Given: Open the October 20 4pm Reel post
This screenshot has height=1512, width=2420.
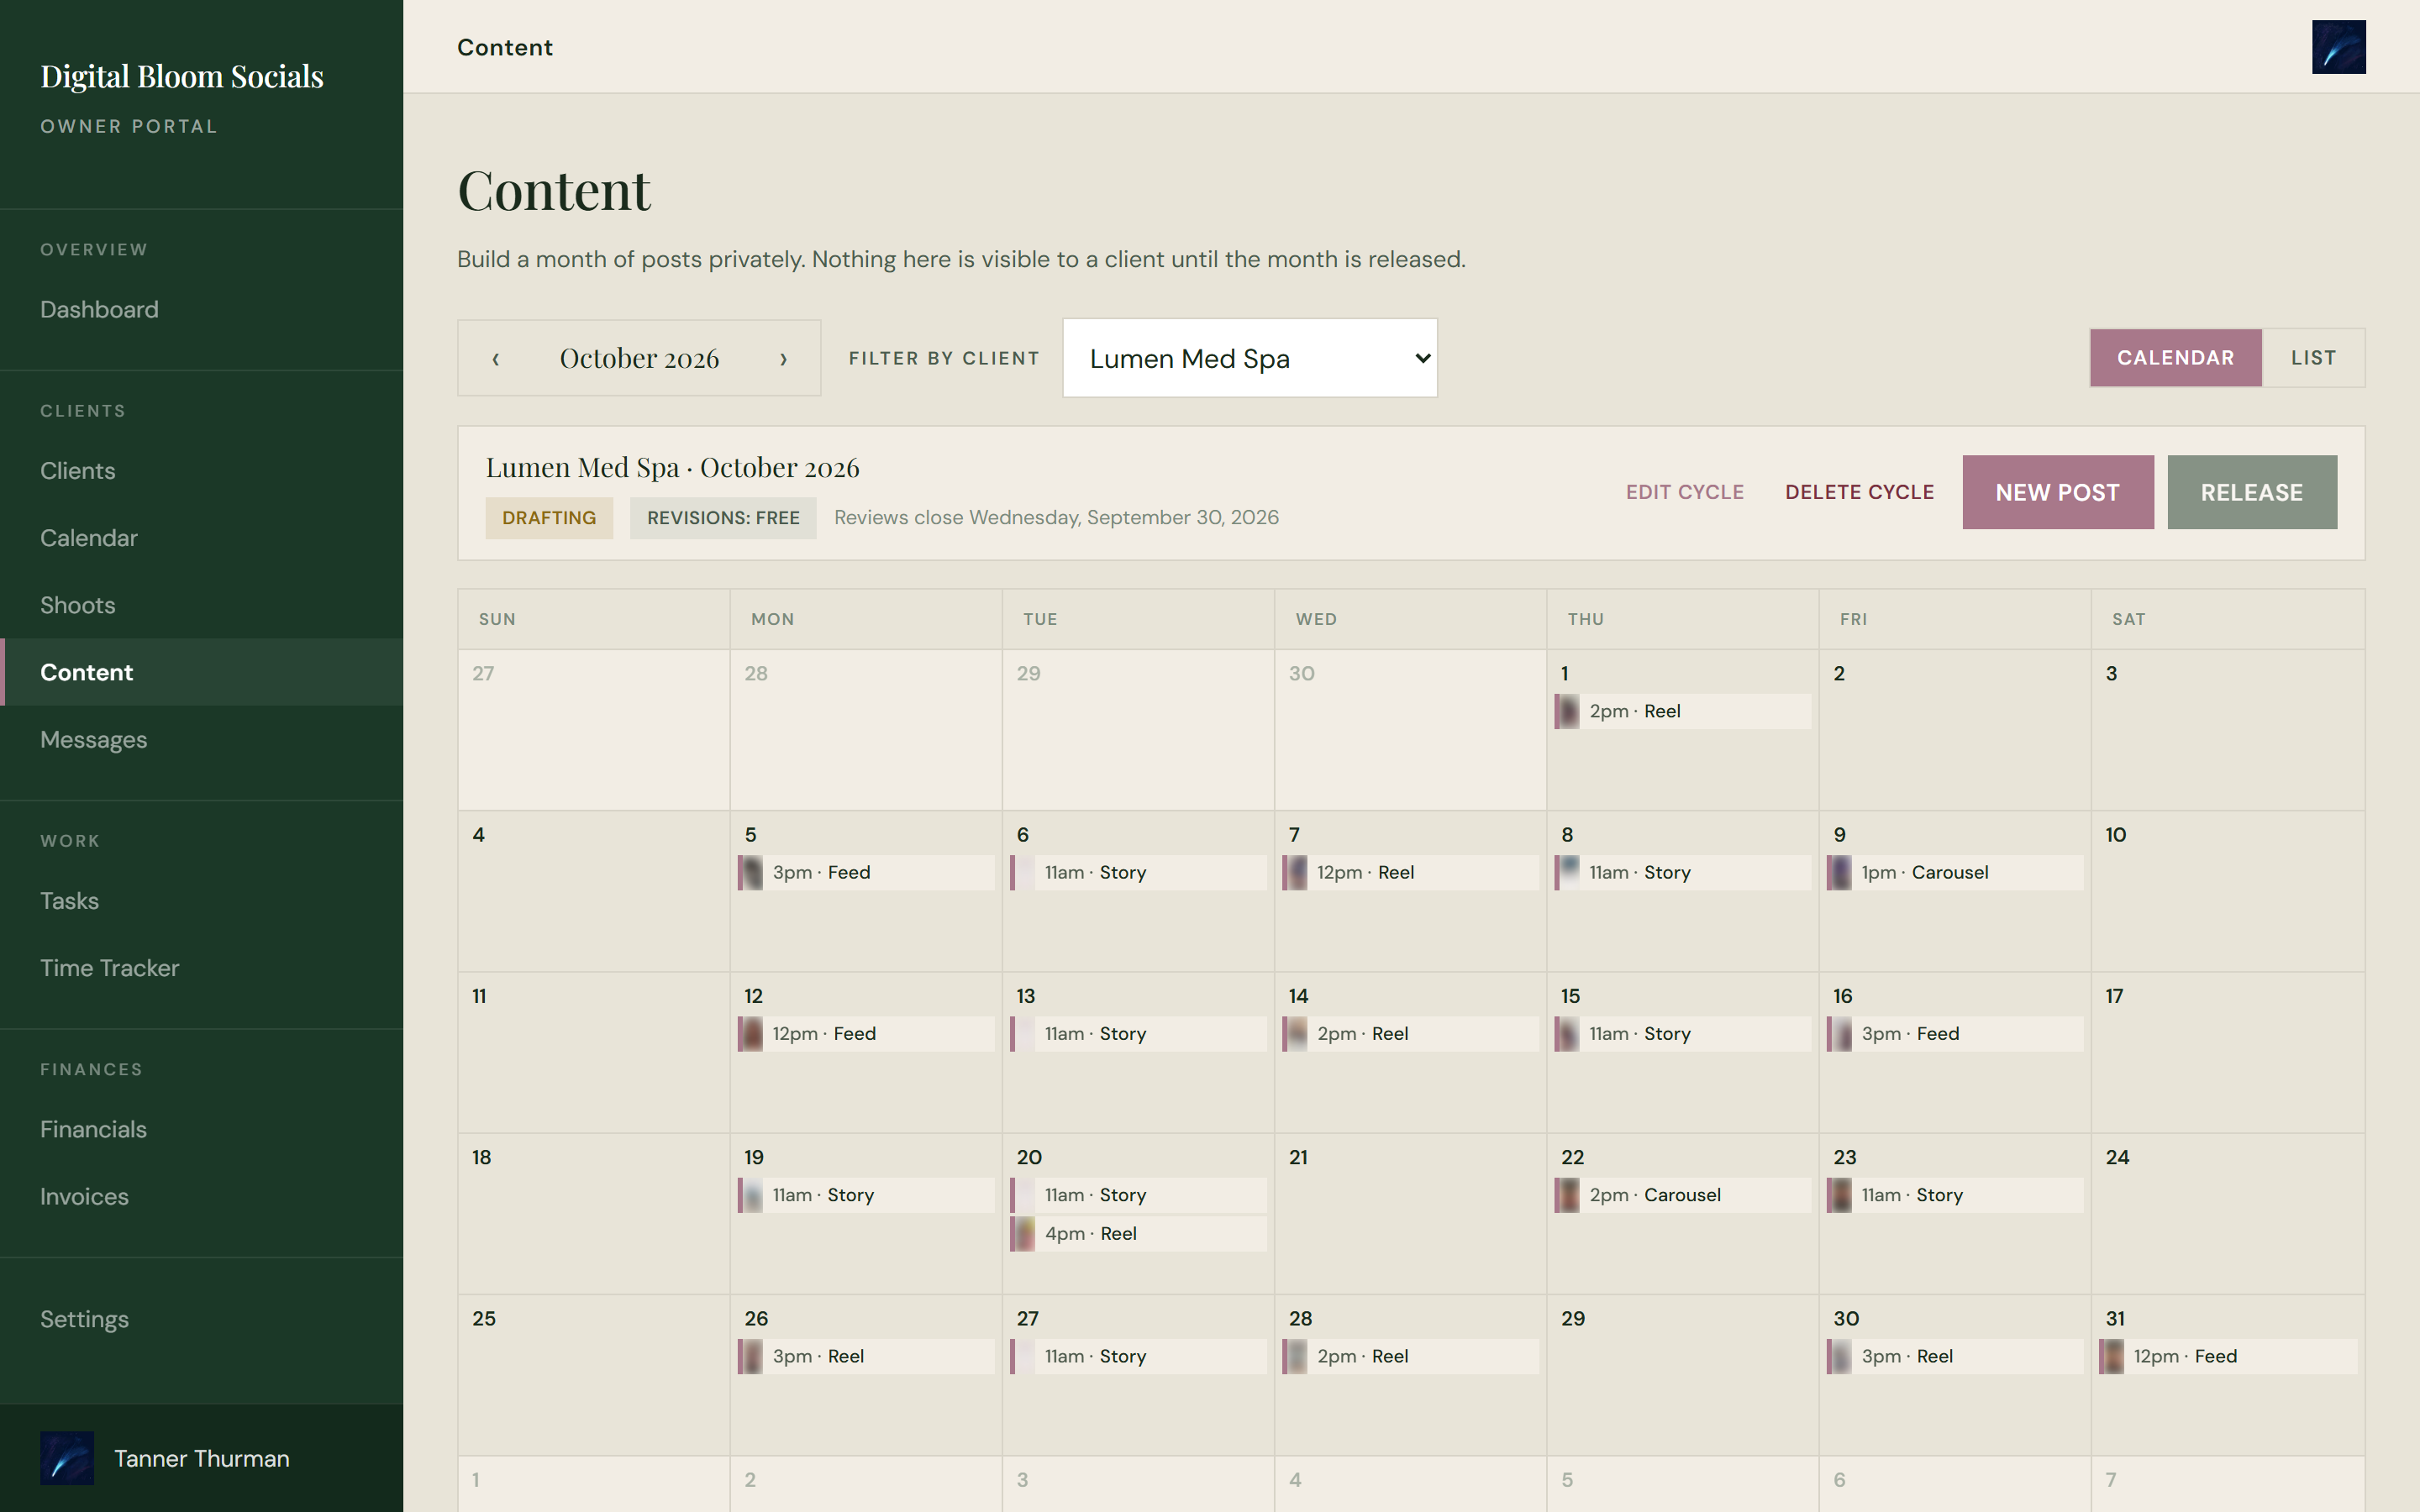Looking at the screenshot, I should point(1138,1234).
